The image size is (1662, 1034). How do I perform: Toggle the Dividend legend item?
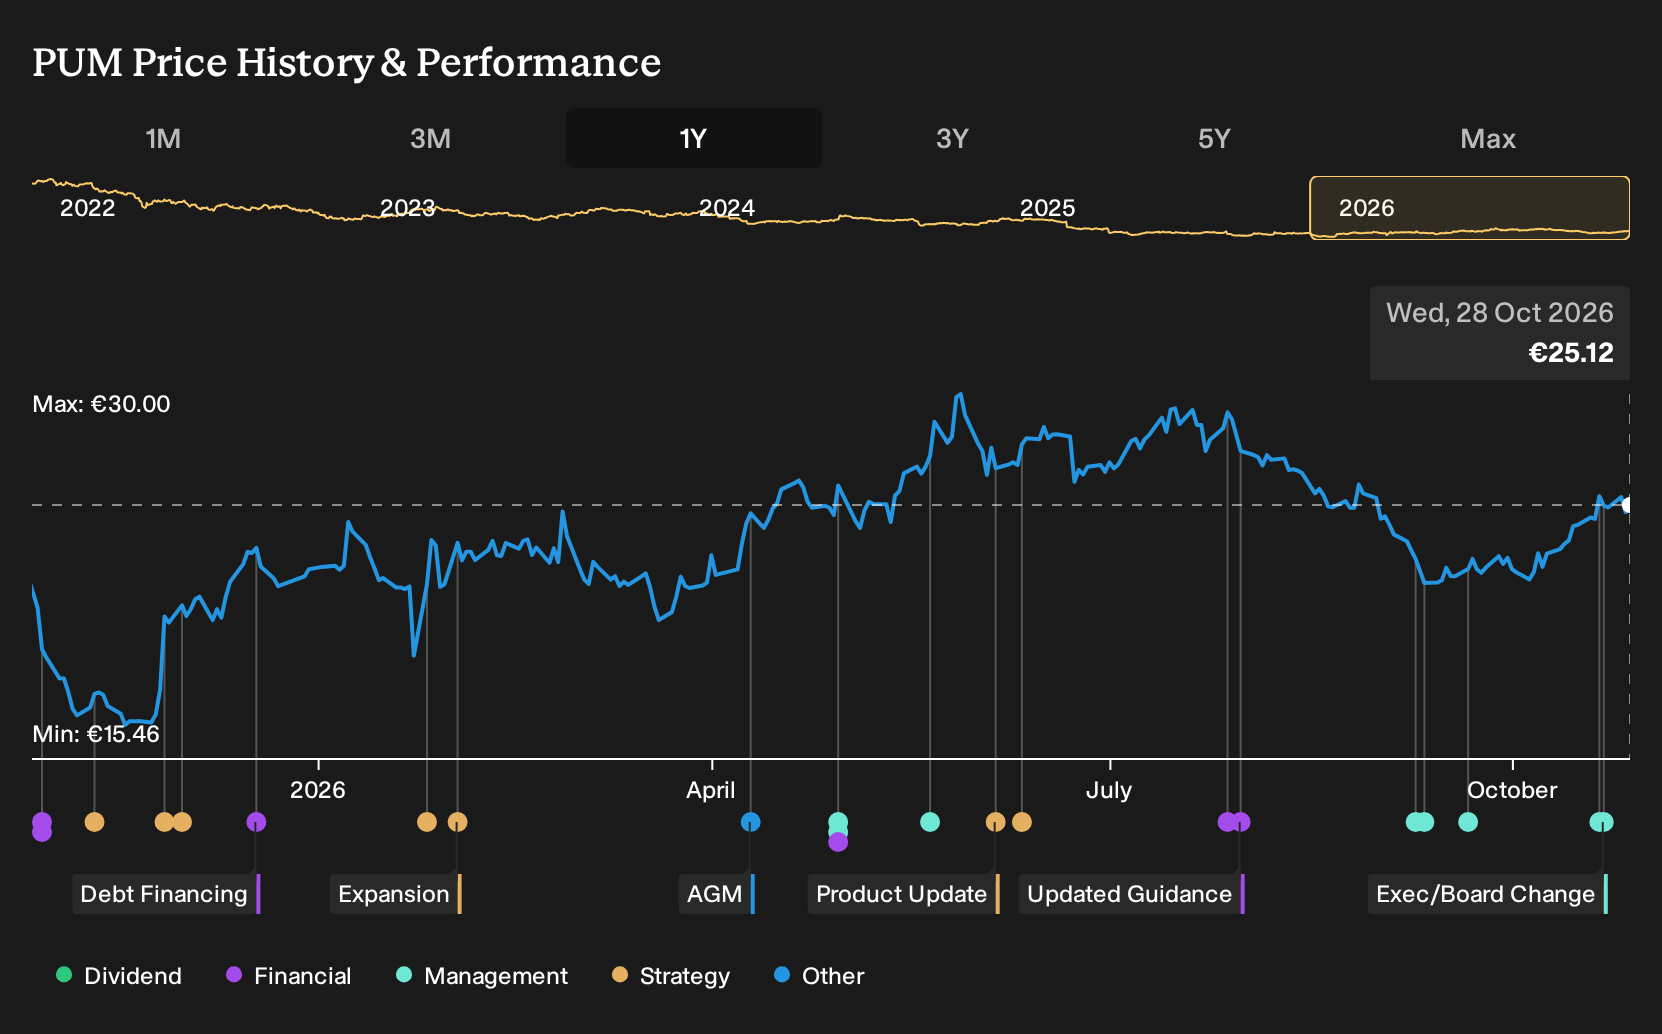pyautogui.click(x=119, y=976)
